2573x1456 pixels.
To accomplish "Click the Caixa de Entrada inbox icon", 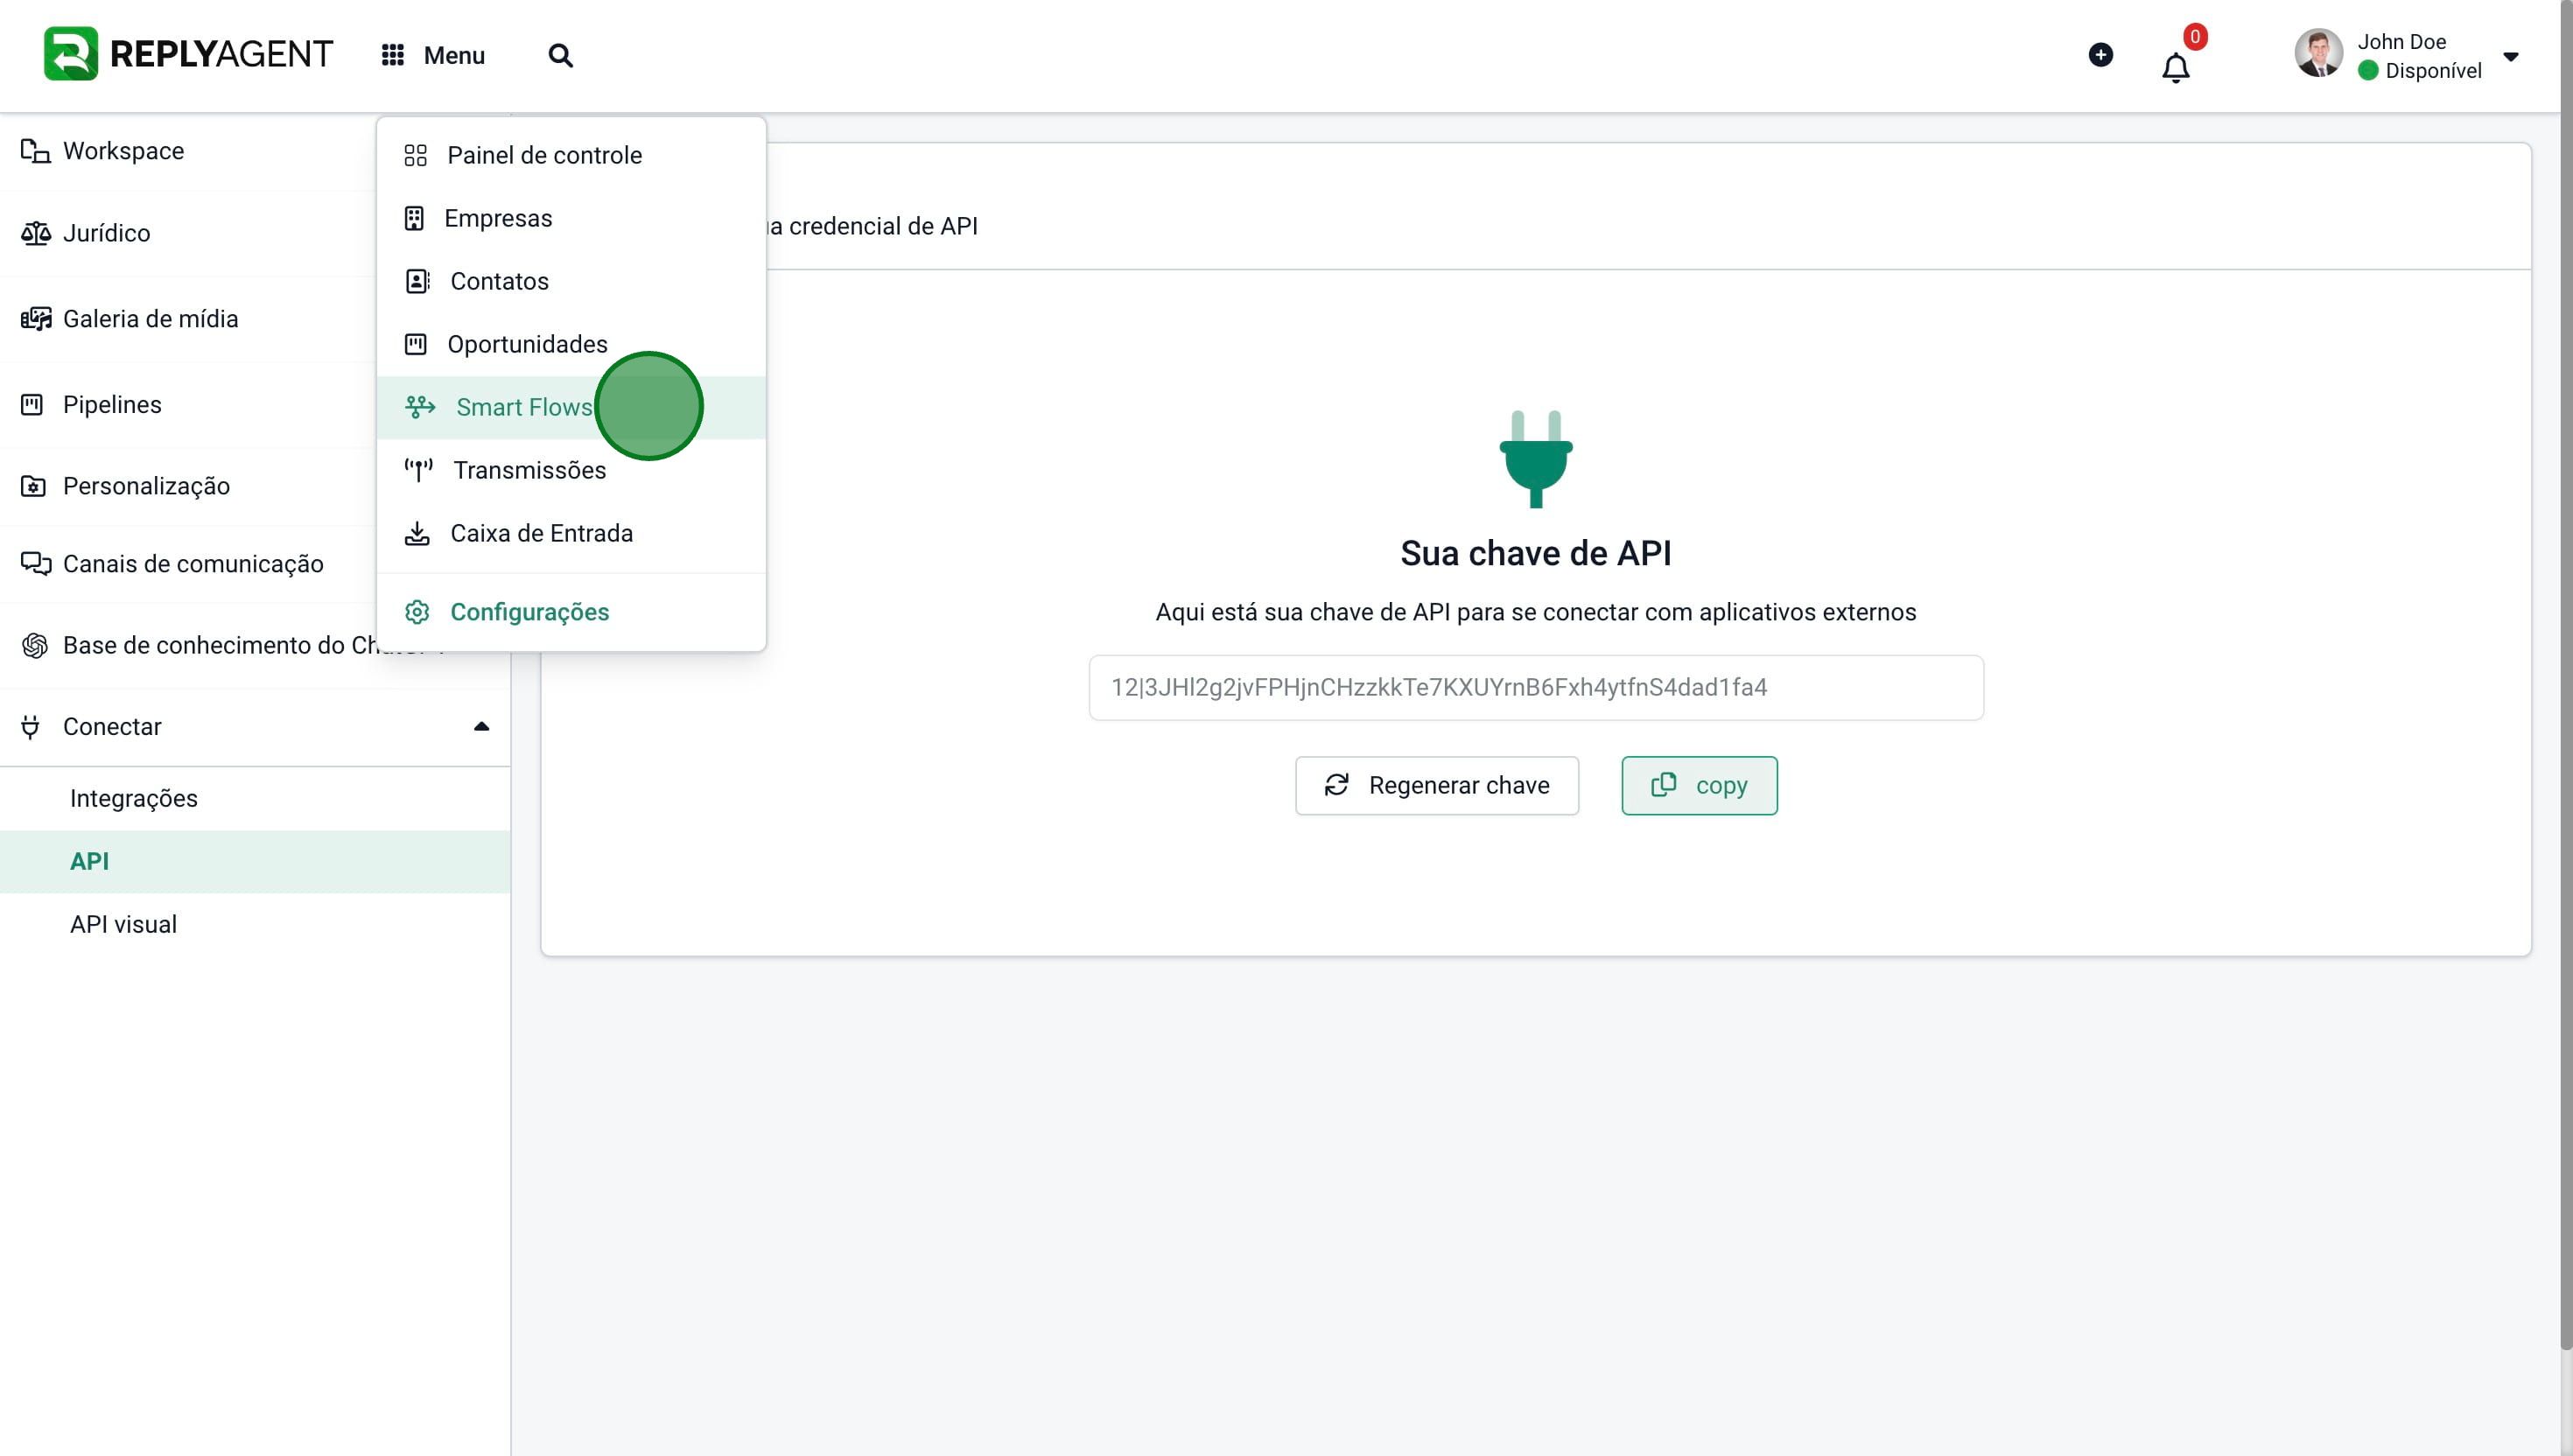I will coord(417,533).
